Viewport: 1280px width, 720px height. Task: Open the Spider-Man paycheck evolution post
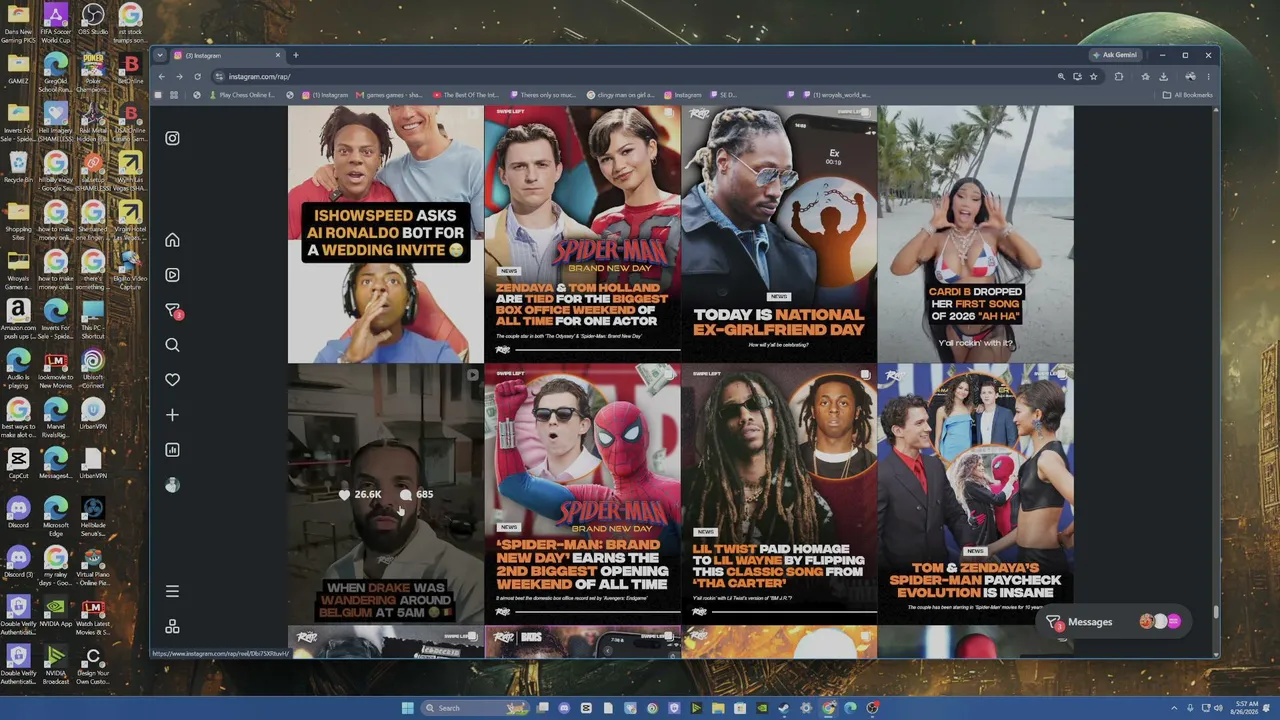[976, 494]
